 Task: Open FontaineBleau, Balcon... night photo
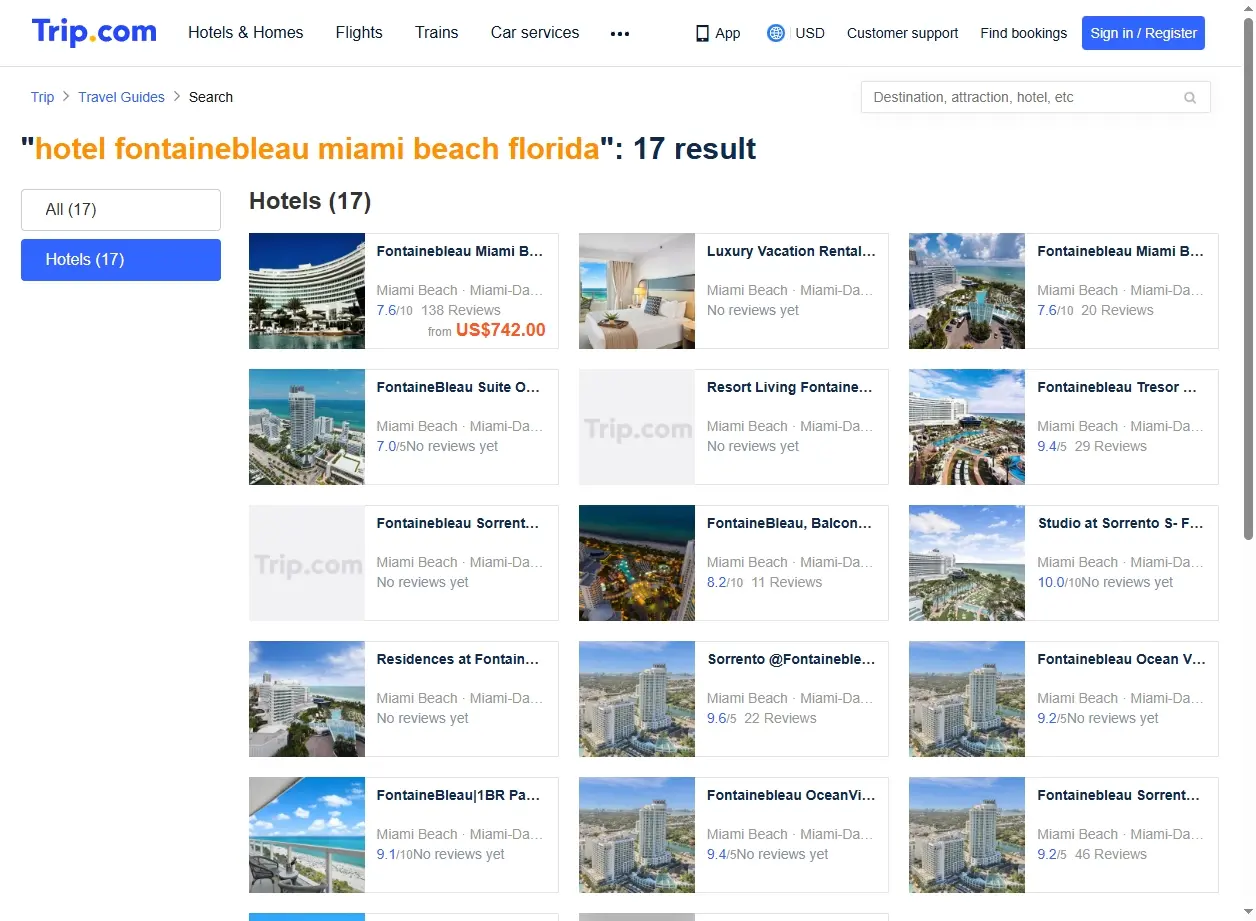[x=637, y=563]
